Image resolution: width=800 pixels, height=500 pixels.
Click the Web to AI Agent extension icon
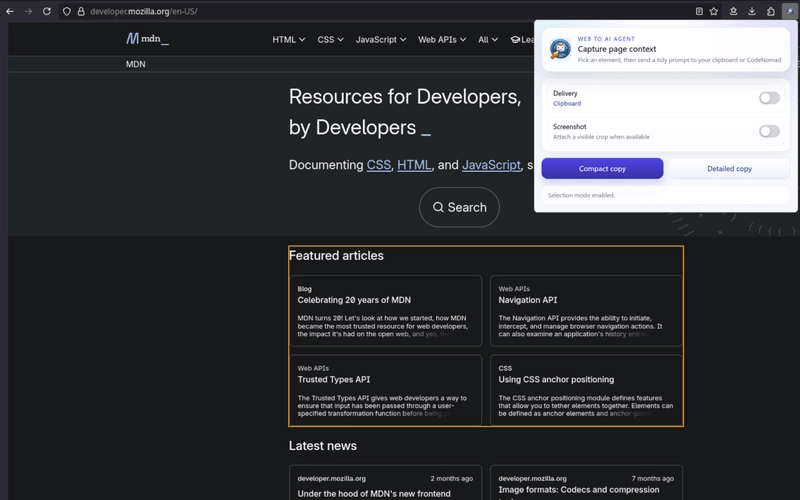coord(789,11)
